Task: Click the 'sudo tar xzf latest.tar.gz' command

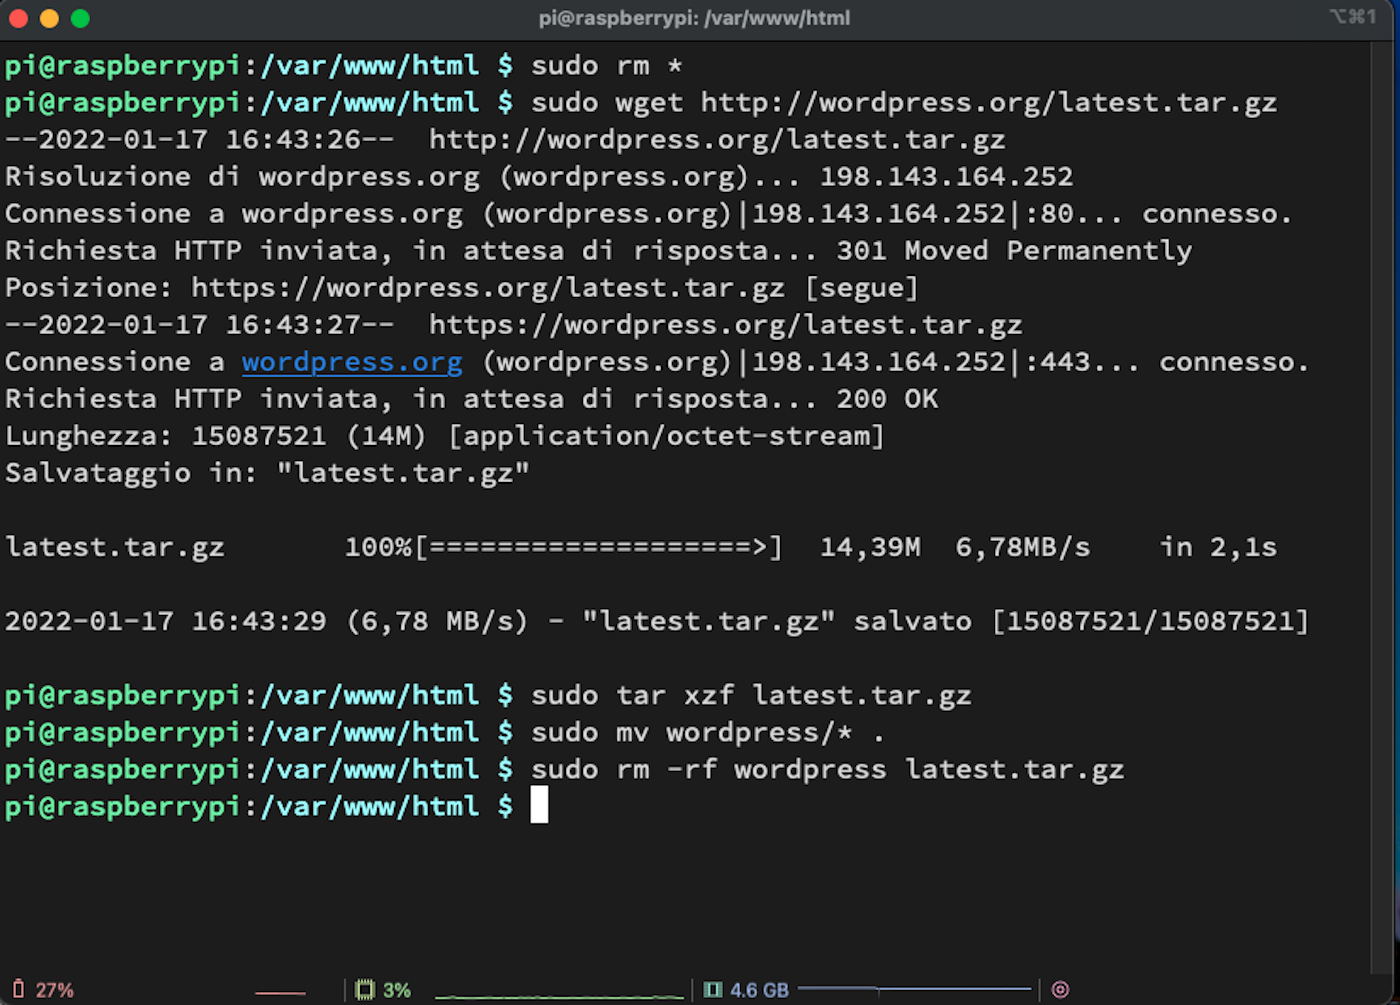Action: (750, 695)
